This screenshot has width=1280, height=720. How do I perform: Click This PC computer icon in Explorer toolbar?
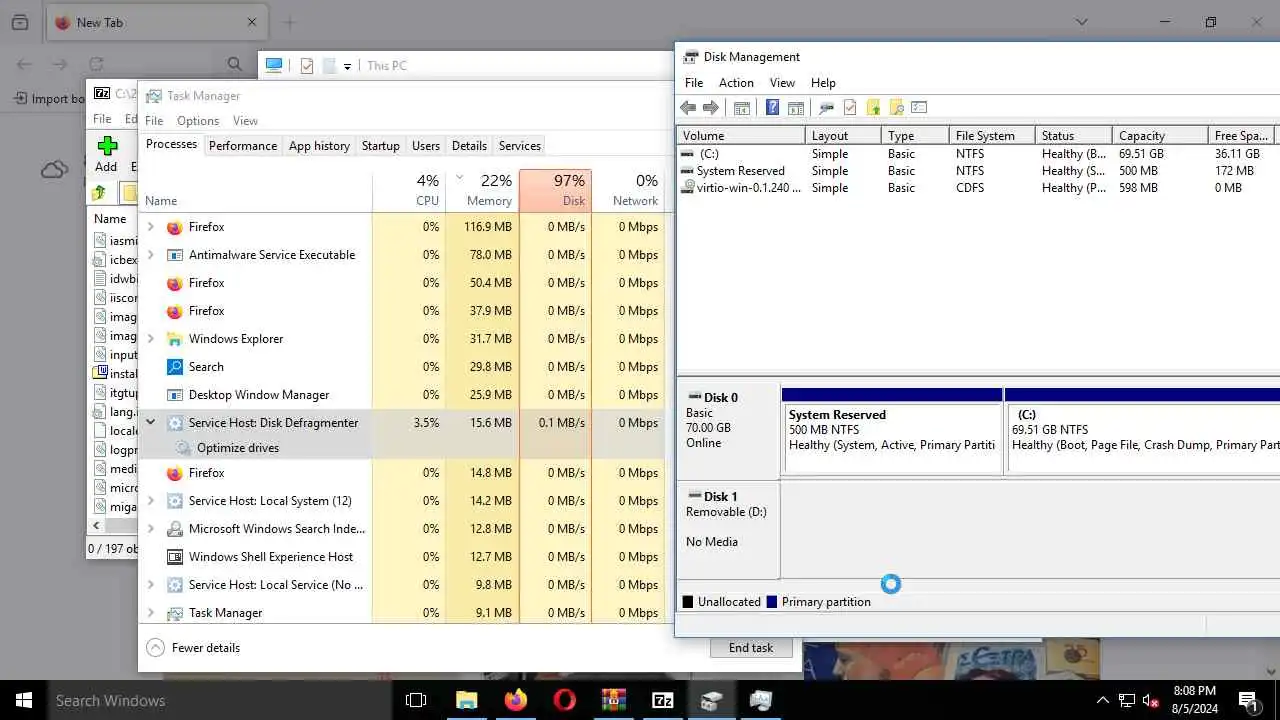[274, 66]
